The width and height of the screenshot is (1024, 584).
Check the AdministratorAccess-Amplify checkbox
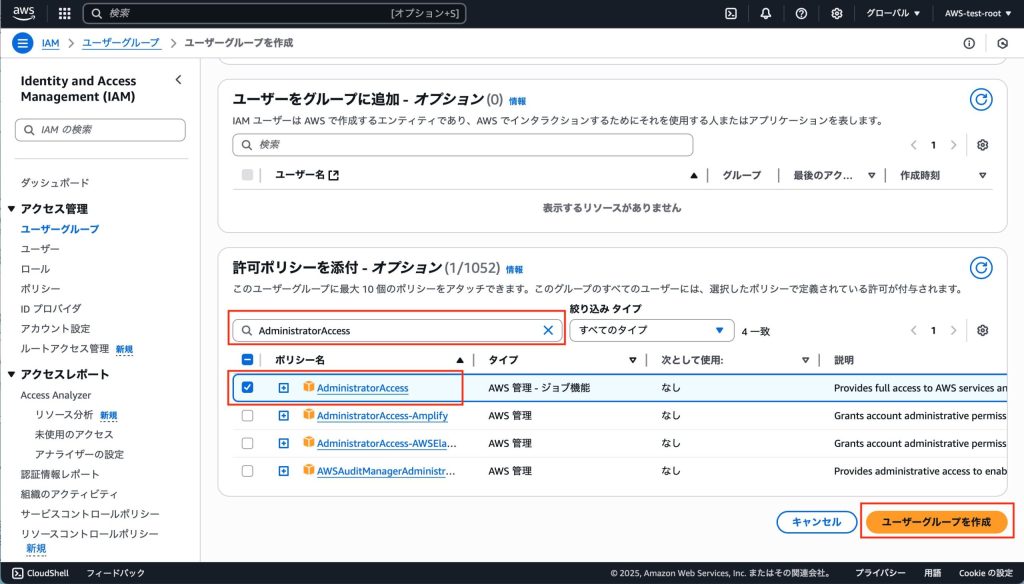pyautogui.click(x=248, y=415)
